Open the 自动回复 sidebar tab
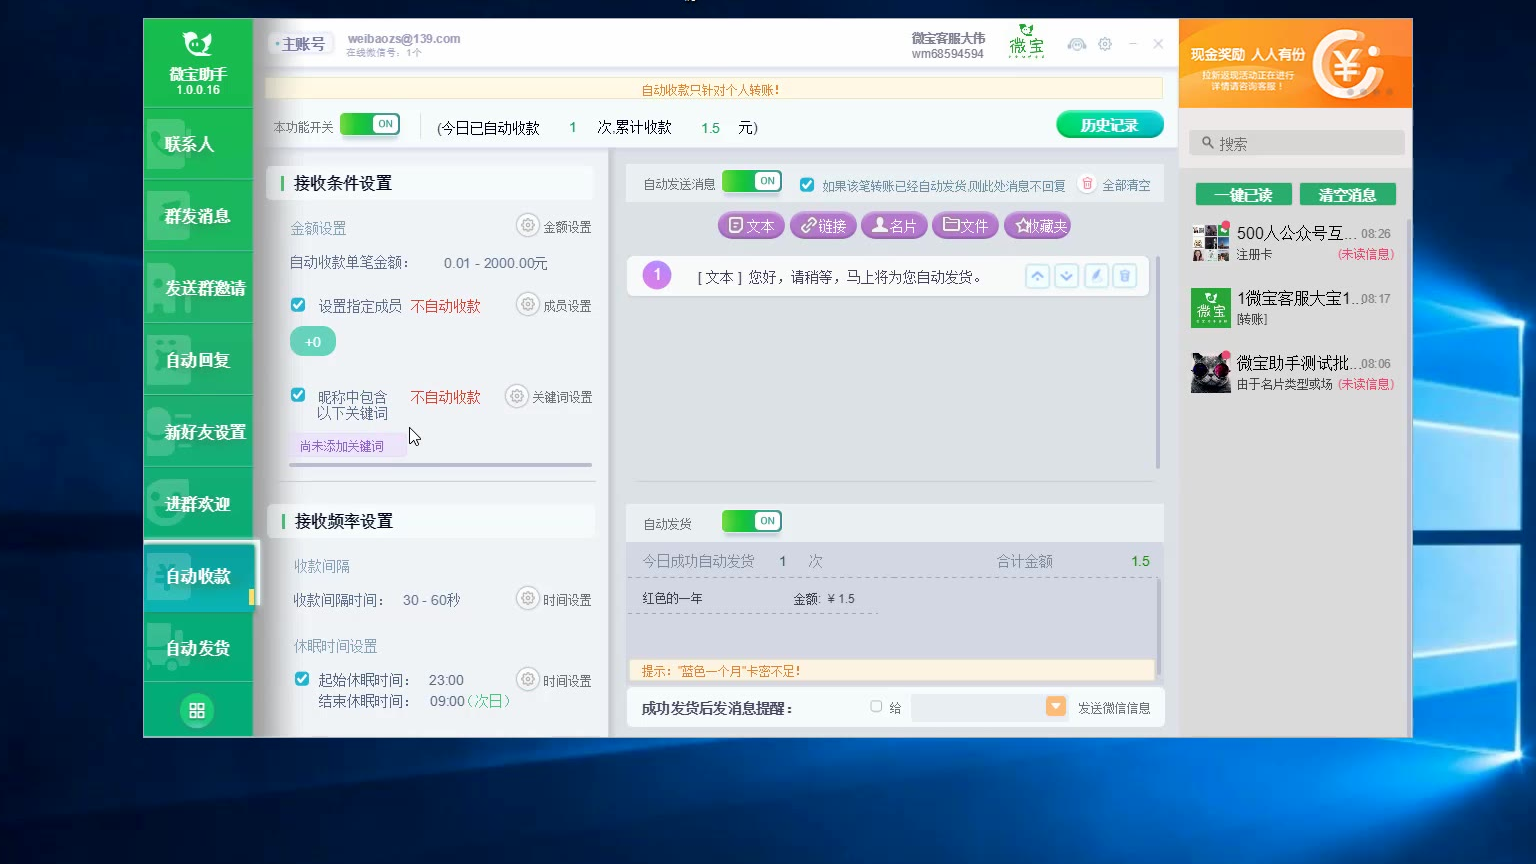This screenshot has width=1536, height=864. coord(198,360)
